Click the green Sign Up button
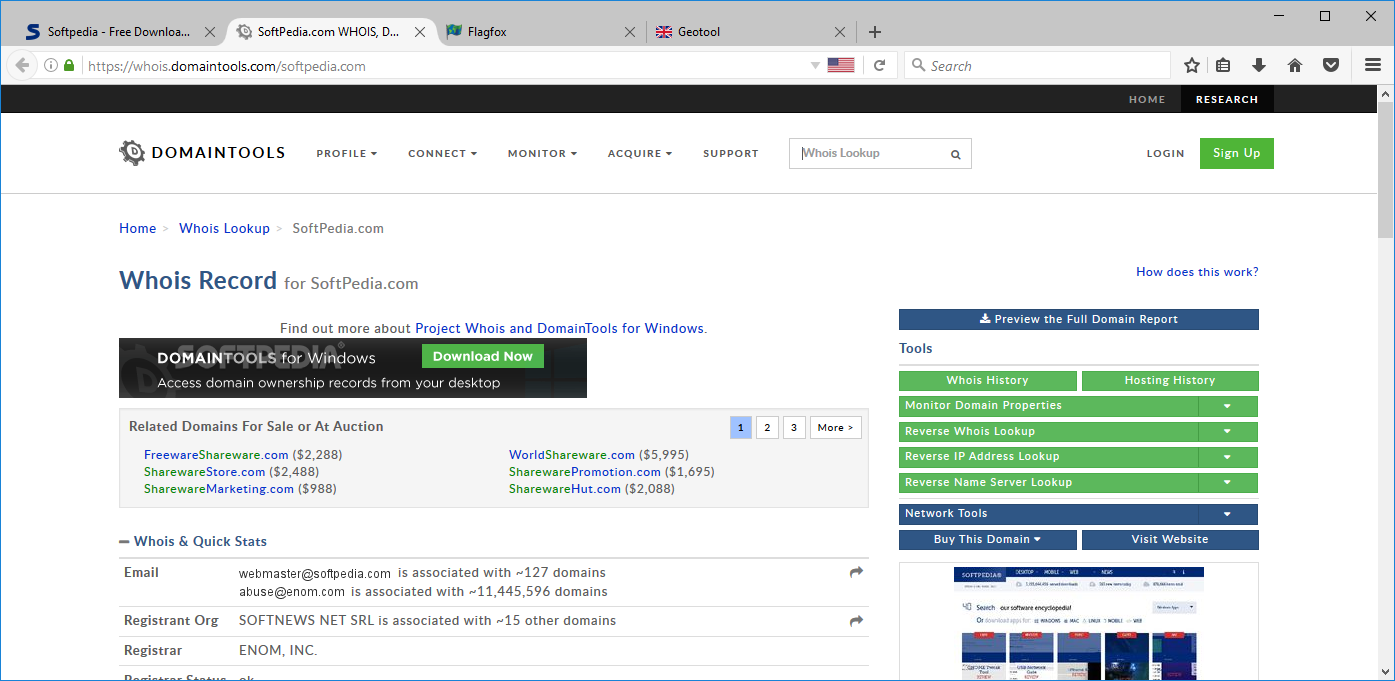This screenshot has width=1395, height=681. tap(1237, 153)
